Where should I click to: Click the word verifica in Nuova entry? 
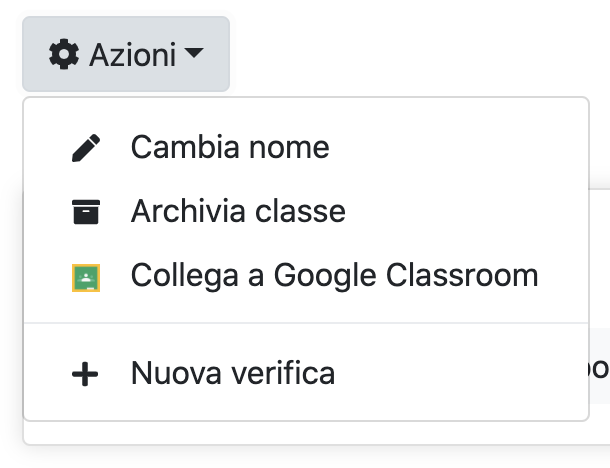tap(283, 373)
